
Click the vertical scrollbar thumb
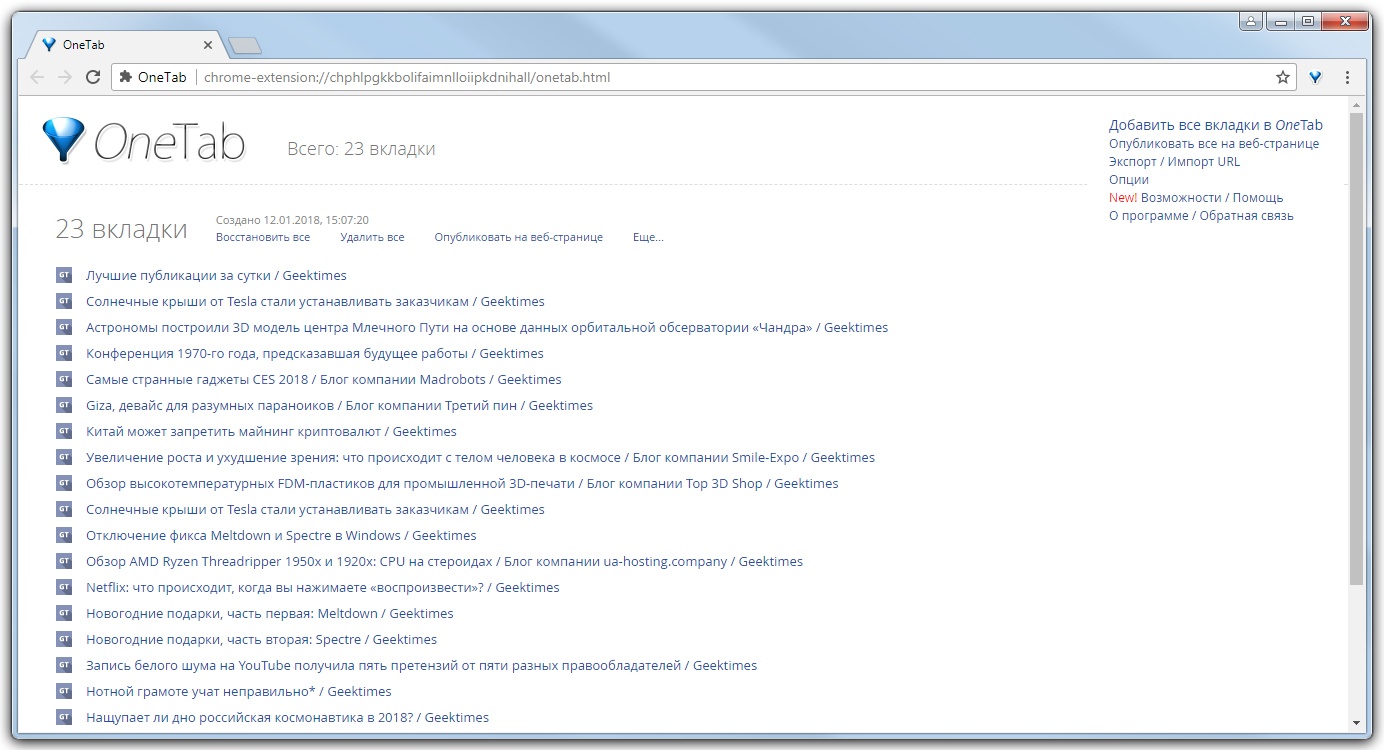tap(1356, 348)
